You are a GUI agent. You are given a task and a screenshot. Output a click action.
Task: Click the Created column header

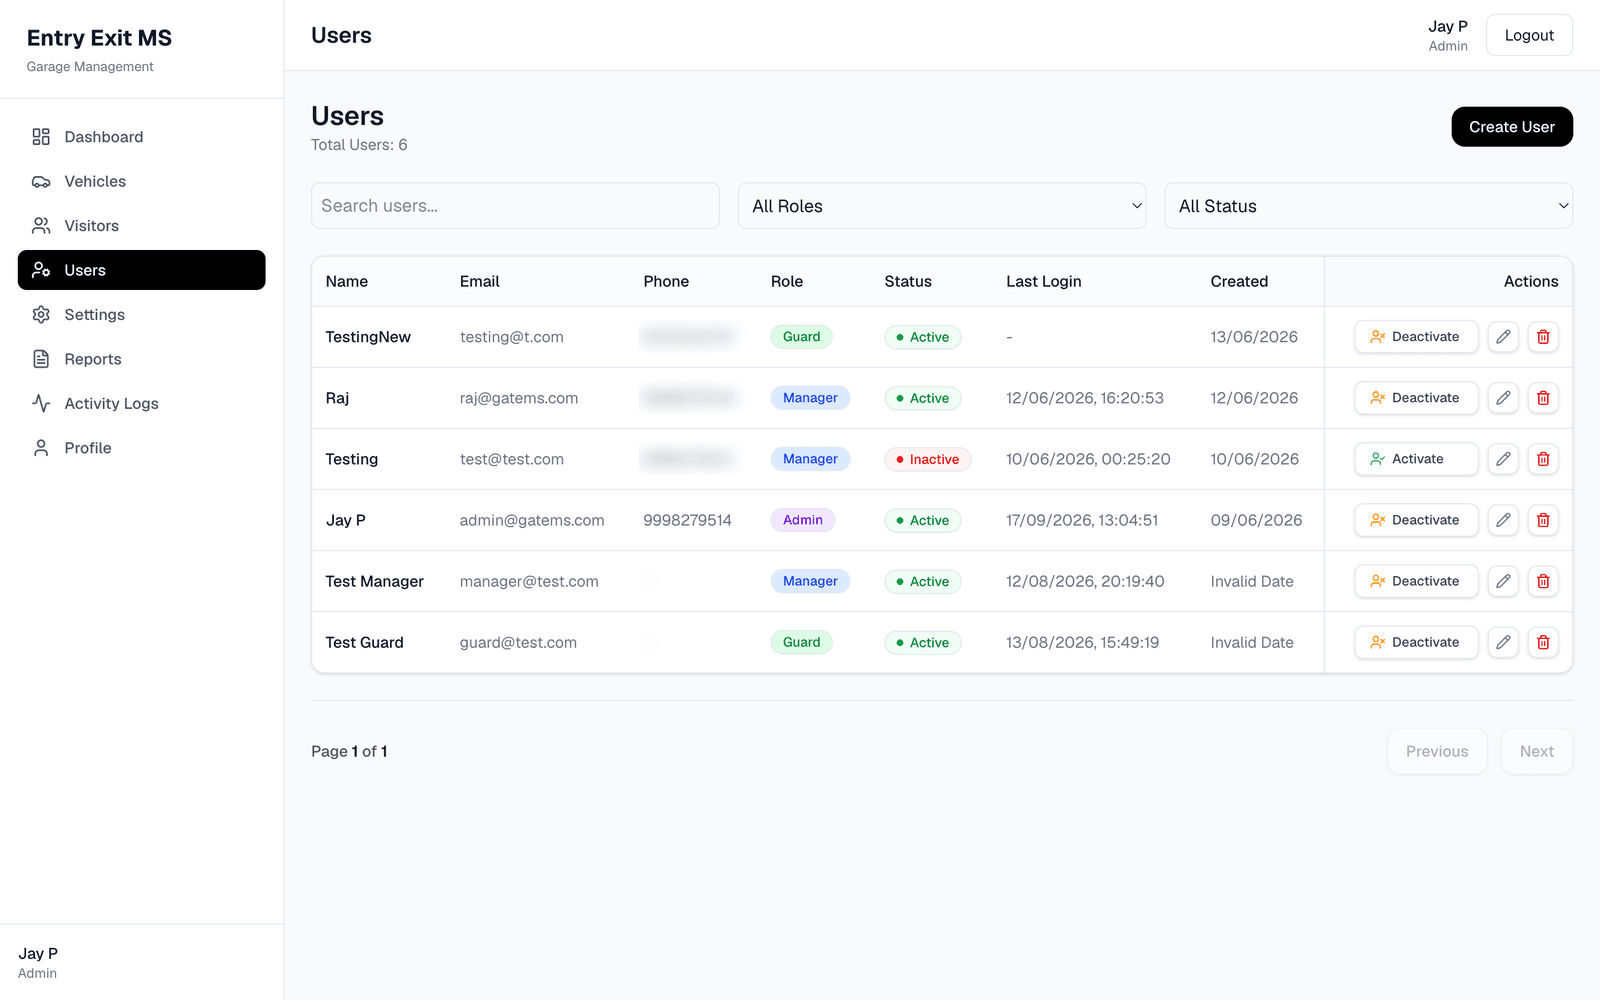click(1239, 282)
